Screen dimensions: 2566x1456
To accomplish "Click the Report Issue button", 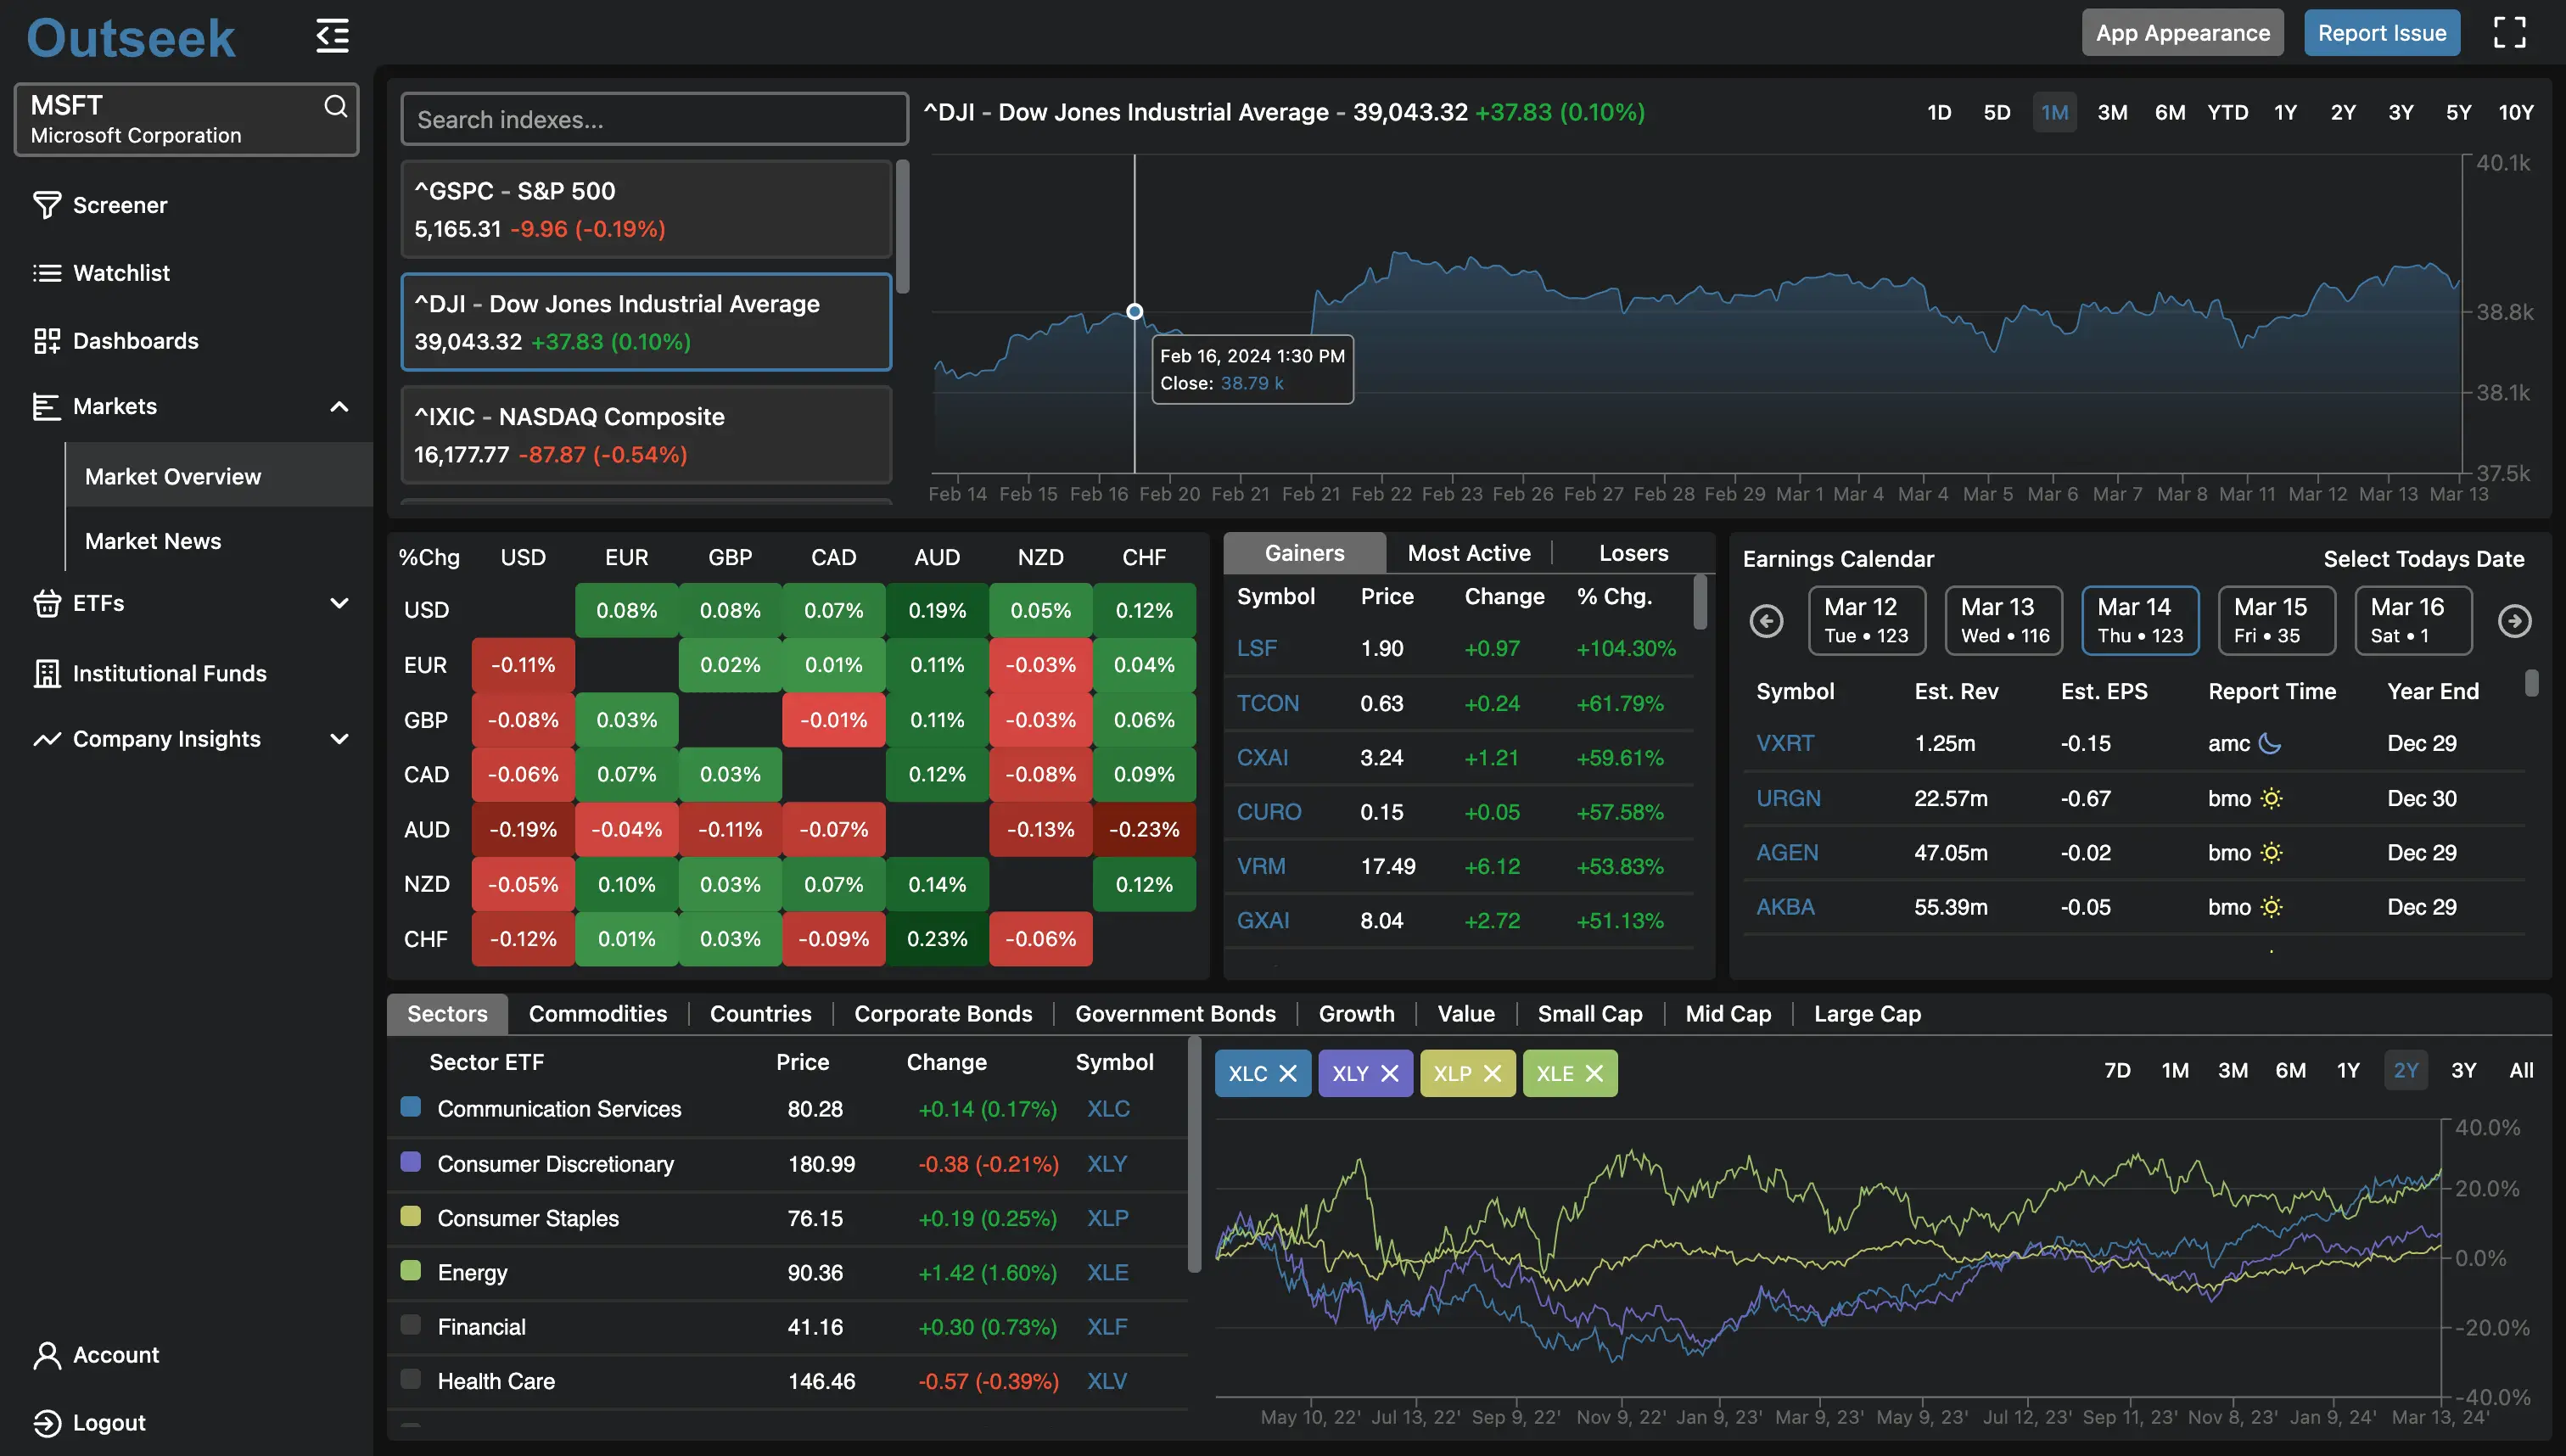I will coord(2381,32).
